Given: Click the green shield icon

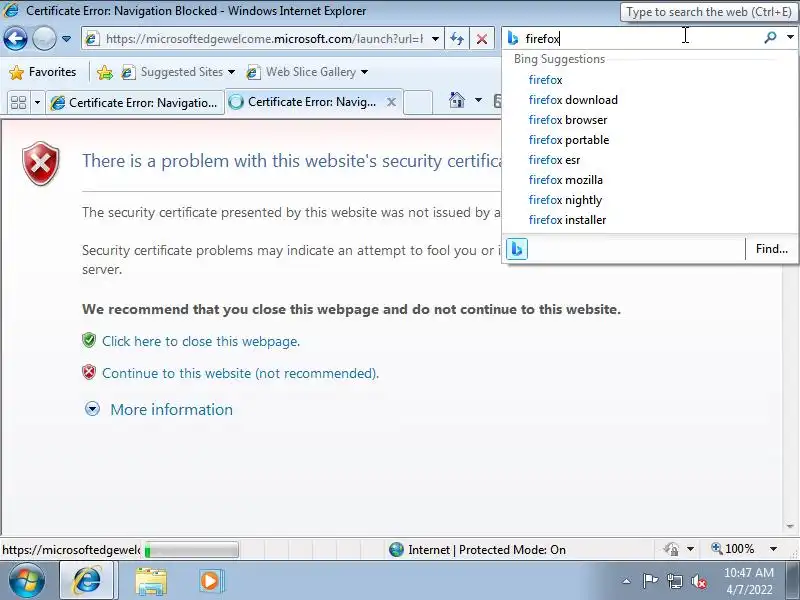Looking at the screenshot, I should [x=89, y=340].
